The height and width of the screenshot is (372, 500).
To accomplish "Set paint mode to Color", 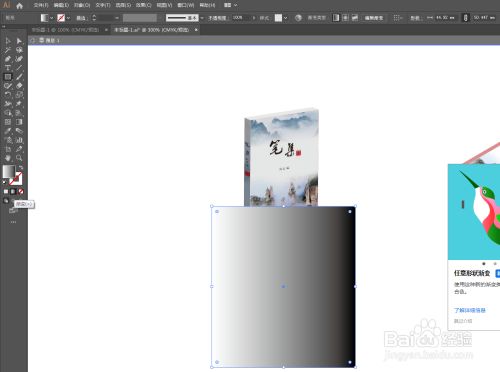I will [6, 191].
